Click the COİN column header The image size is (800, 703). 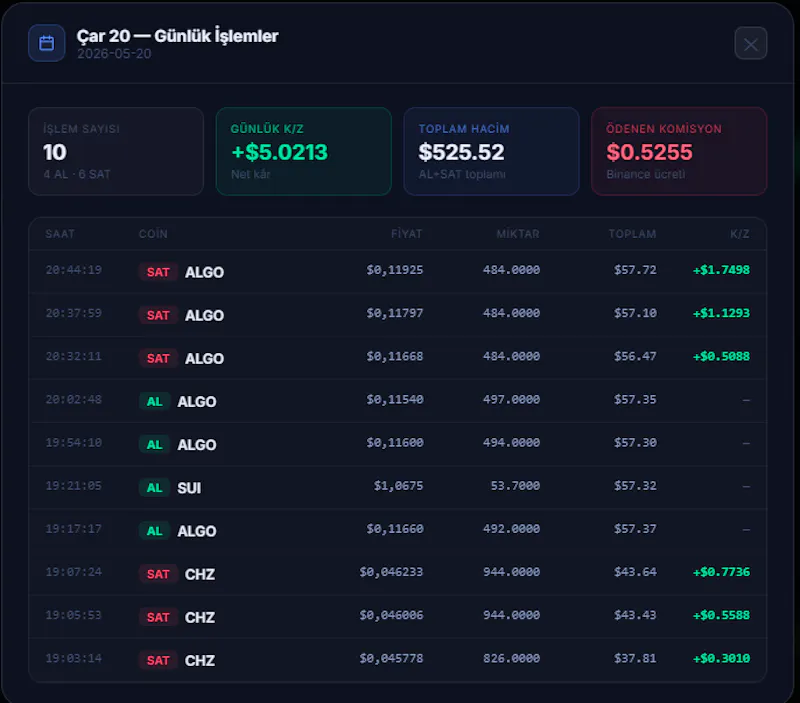tap(153, 234)
